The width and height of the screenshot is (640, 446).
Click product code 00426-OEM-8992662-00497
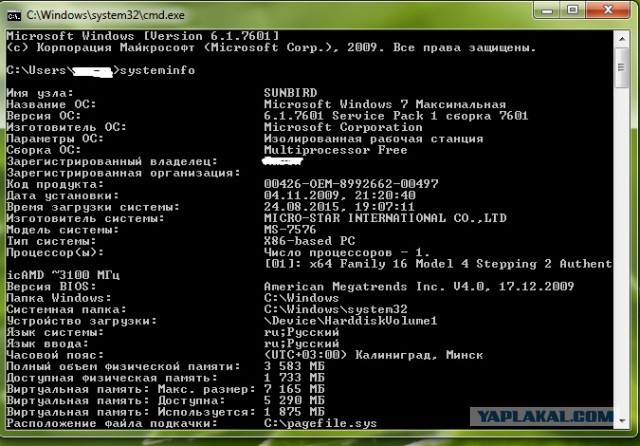[351, 184]
